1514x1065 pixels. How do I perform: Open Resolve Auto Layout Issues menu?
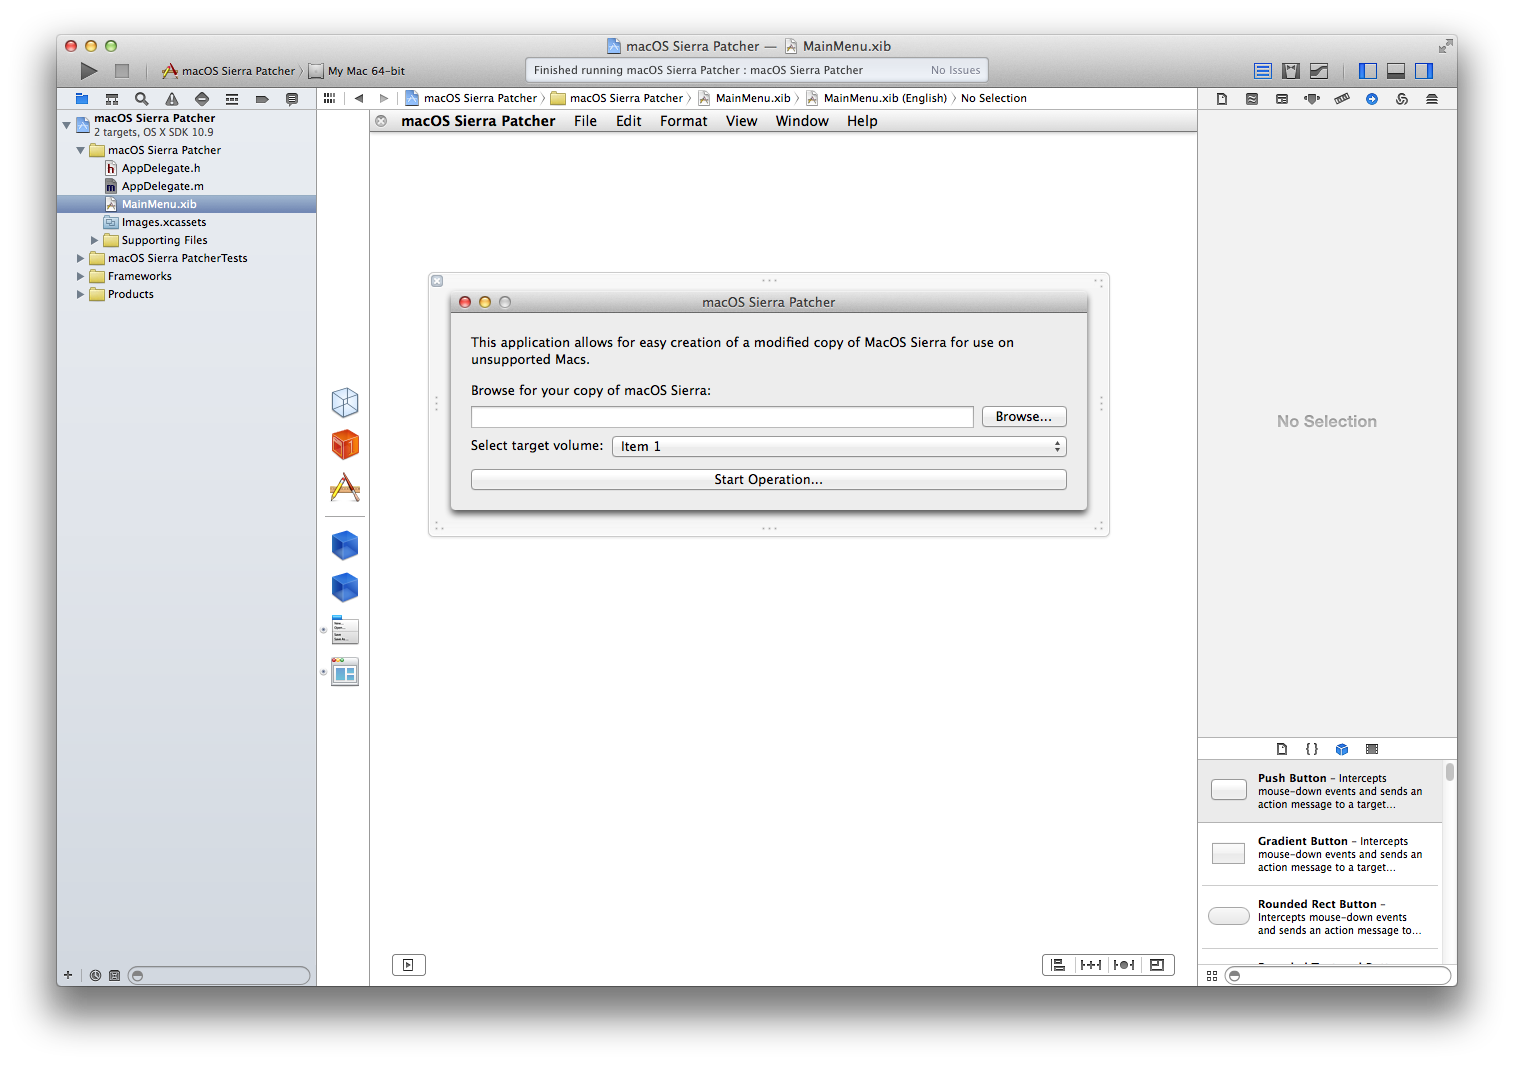coord(1124,965)
